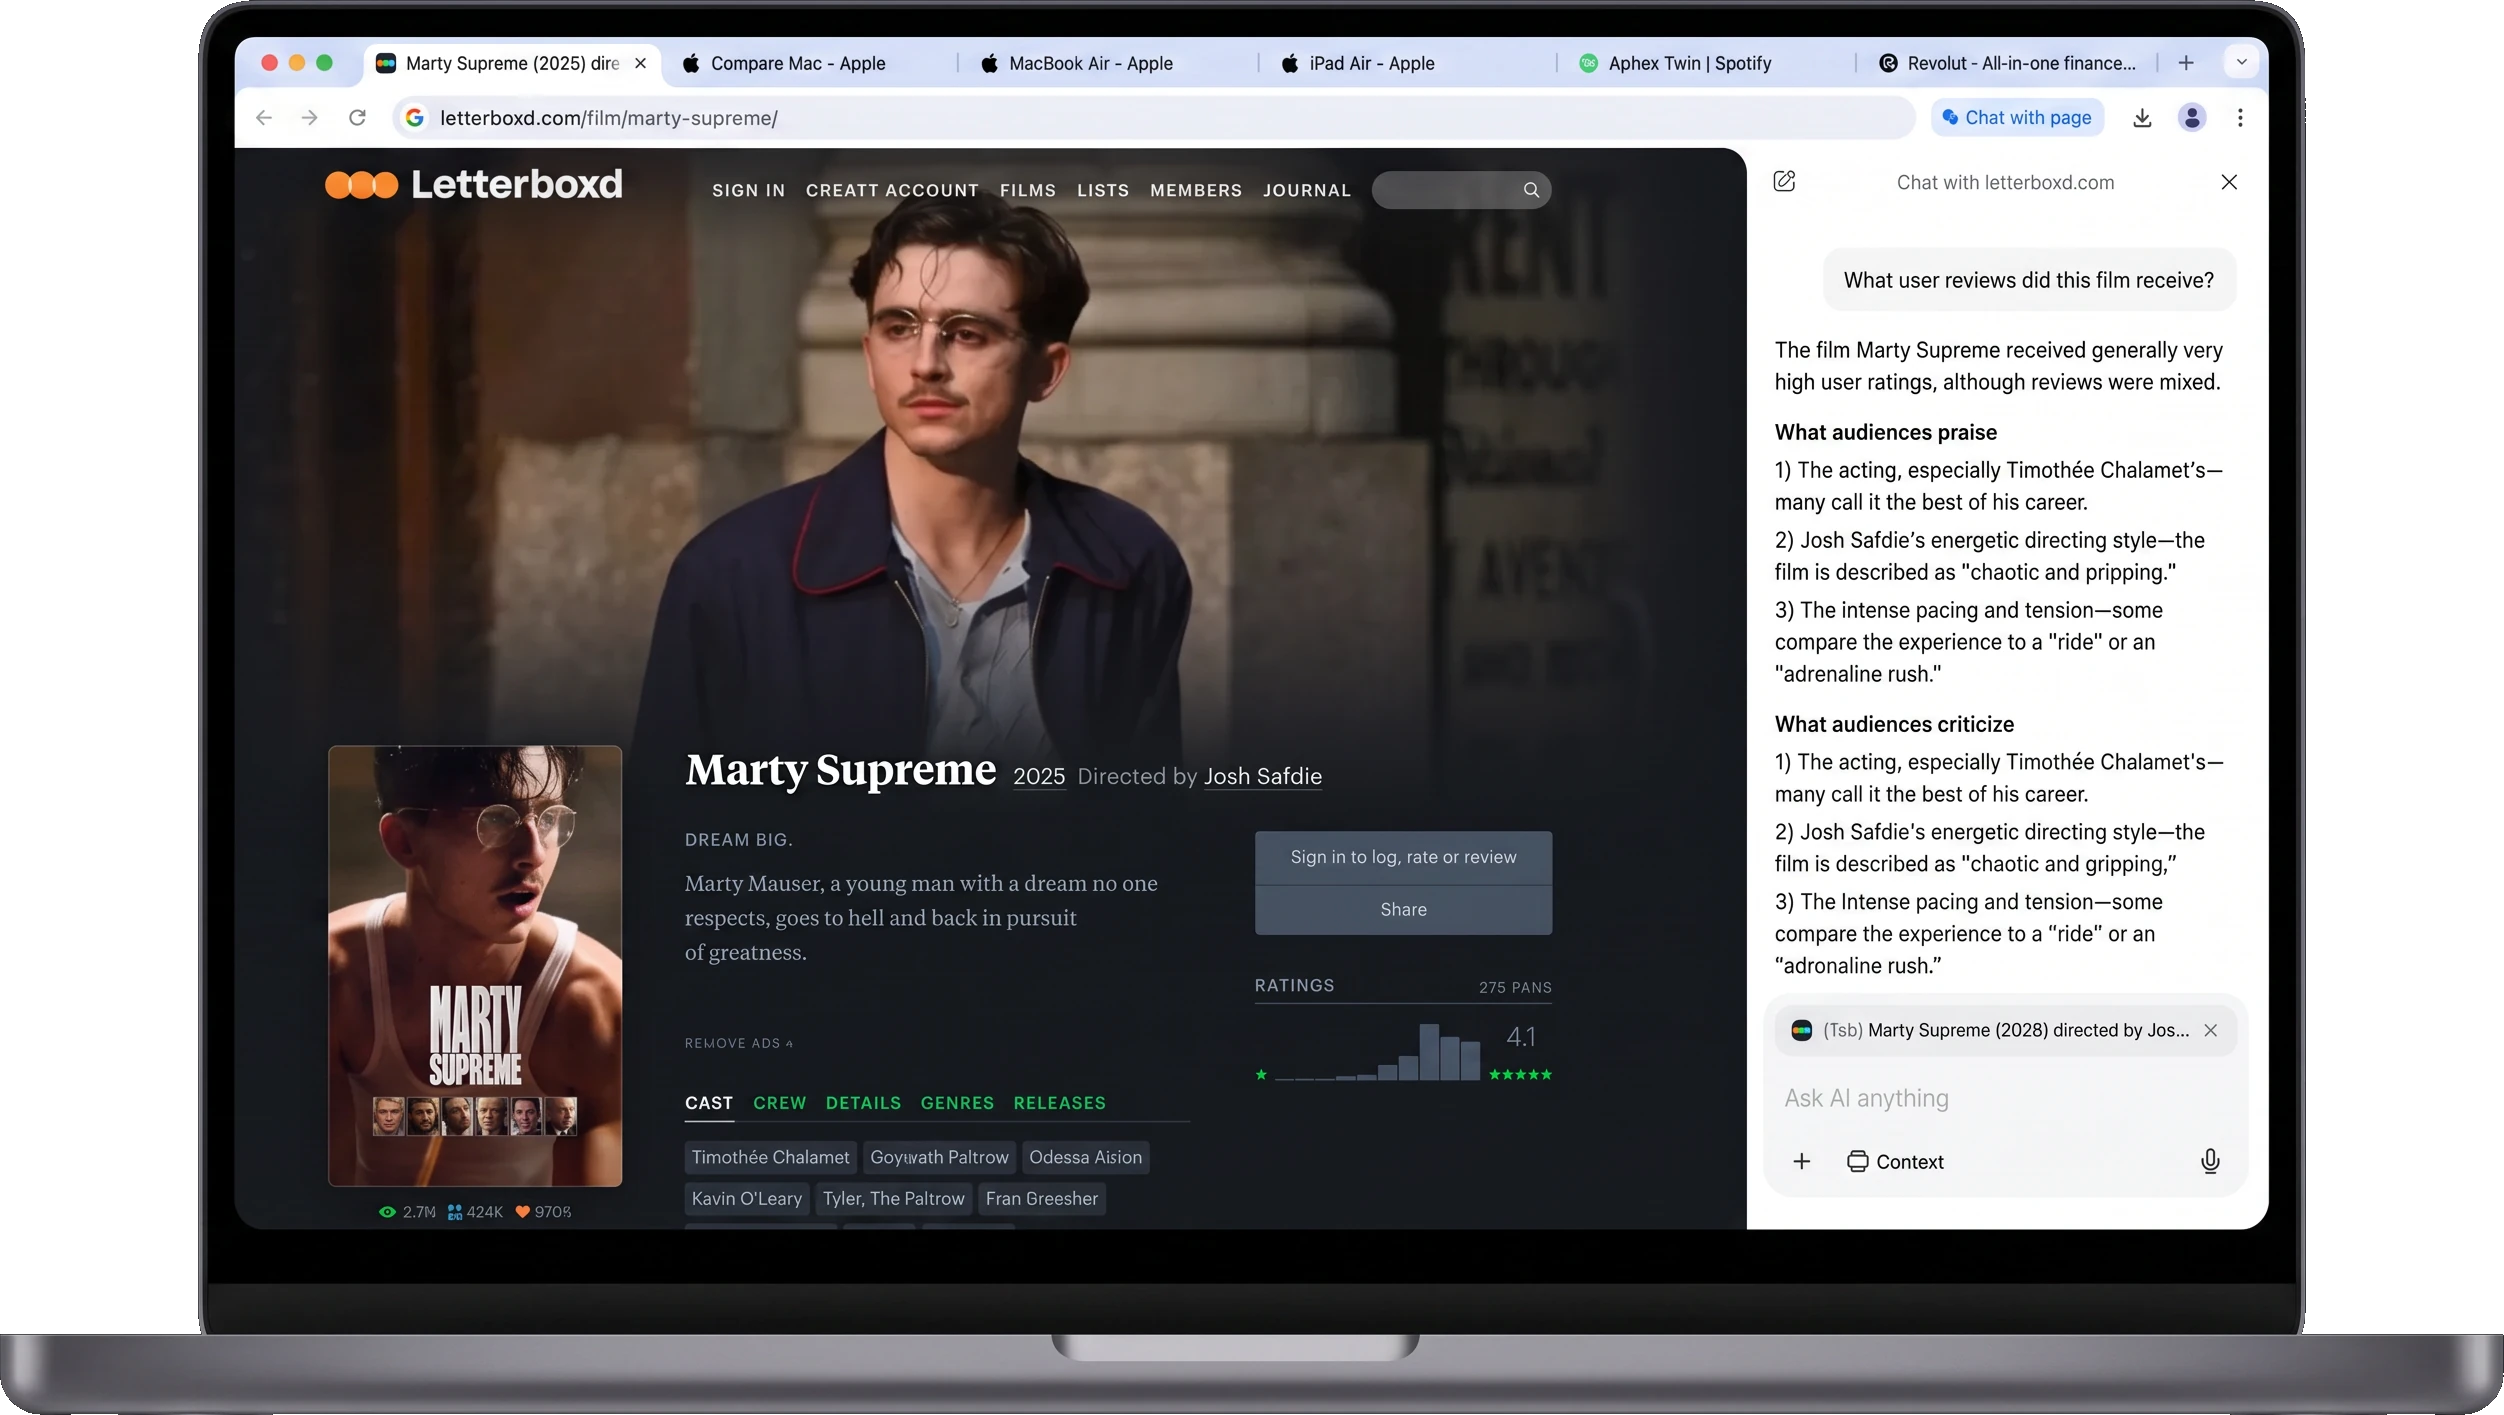2504x1415 pixels.
Task: Open Sign In in the nav
Action: (x=748, y=190)
